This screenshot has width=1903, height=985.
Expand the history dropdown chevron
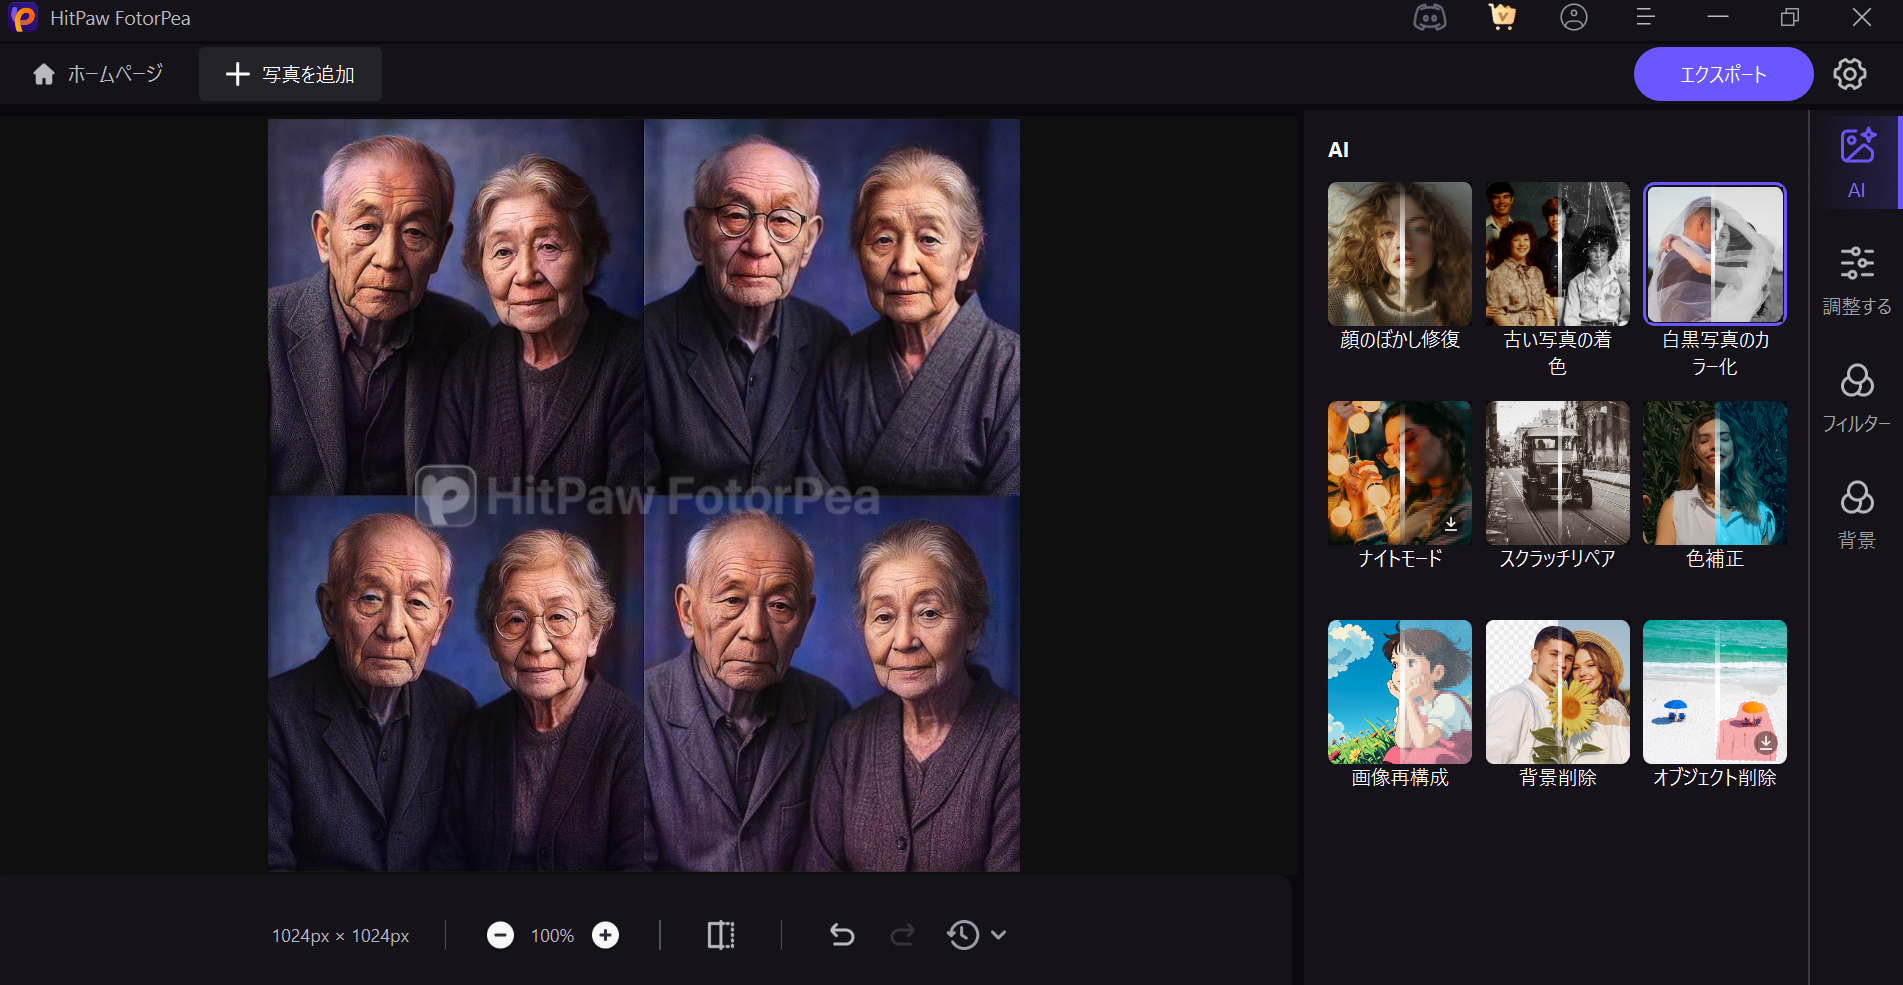coord(998,935)
